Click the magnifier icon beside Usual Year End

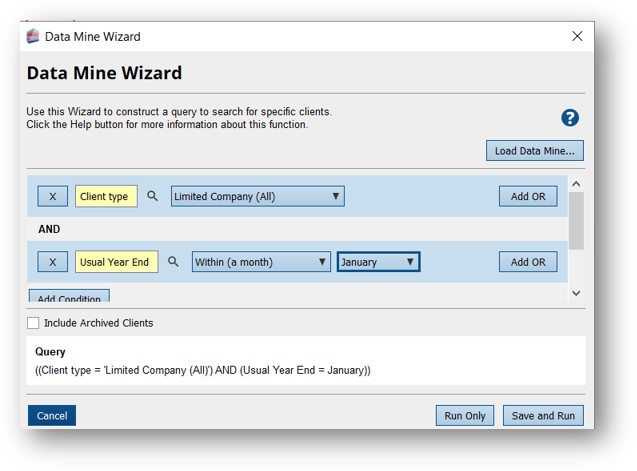(173, 261)
